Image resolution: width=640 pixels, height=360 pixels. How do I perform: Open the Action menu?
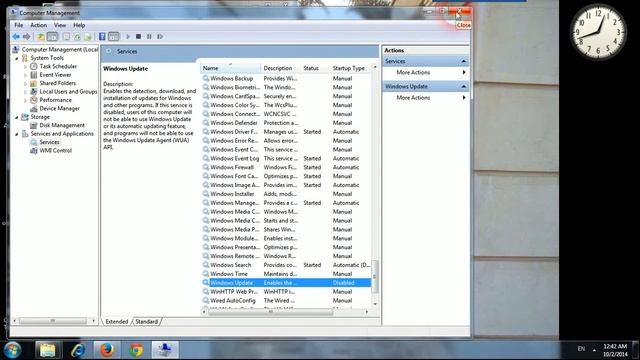[x=38, y=25]
